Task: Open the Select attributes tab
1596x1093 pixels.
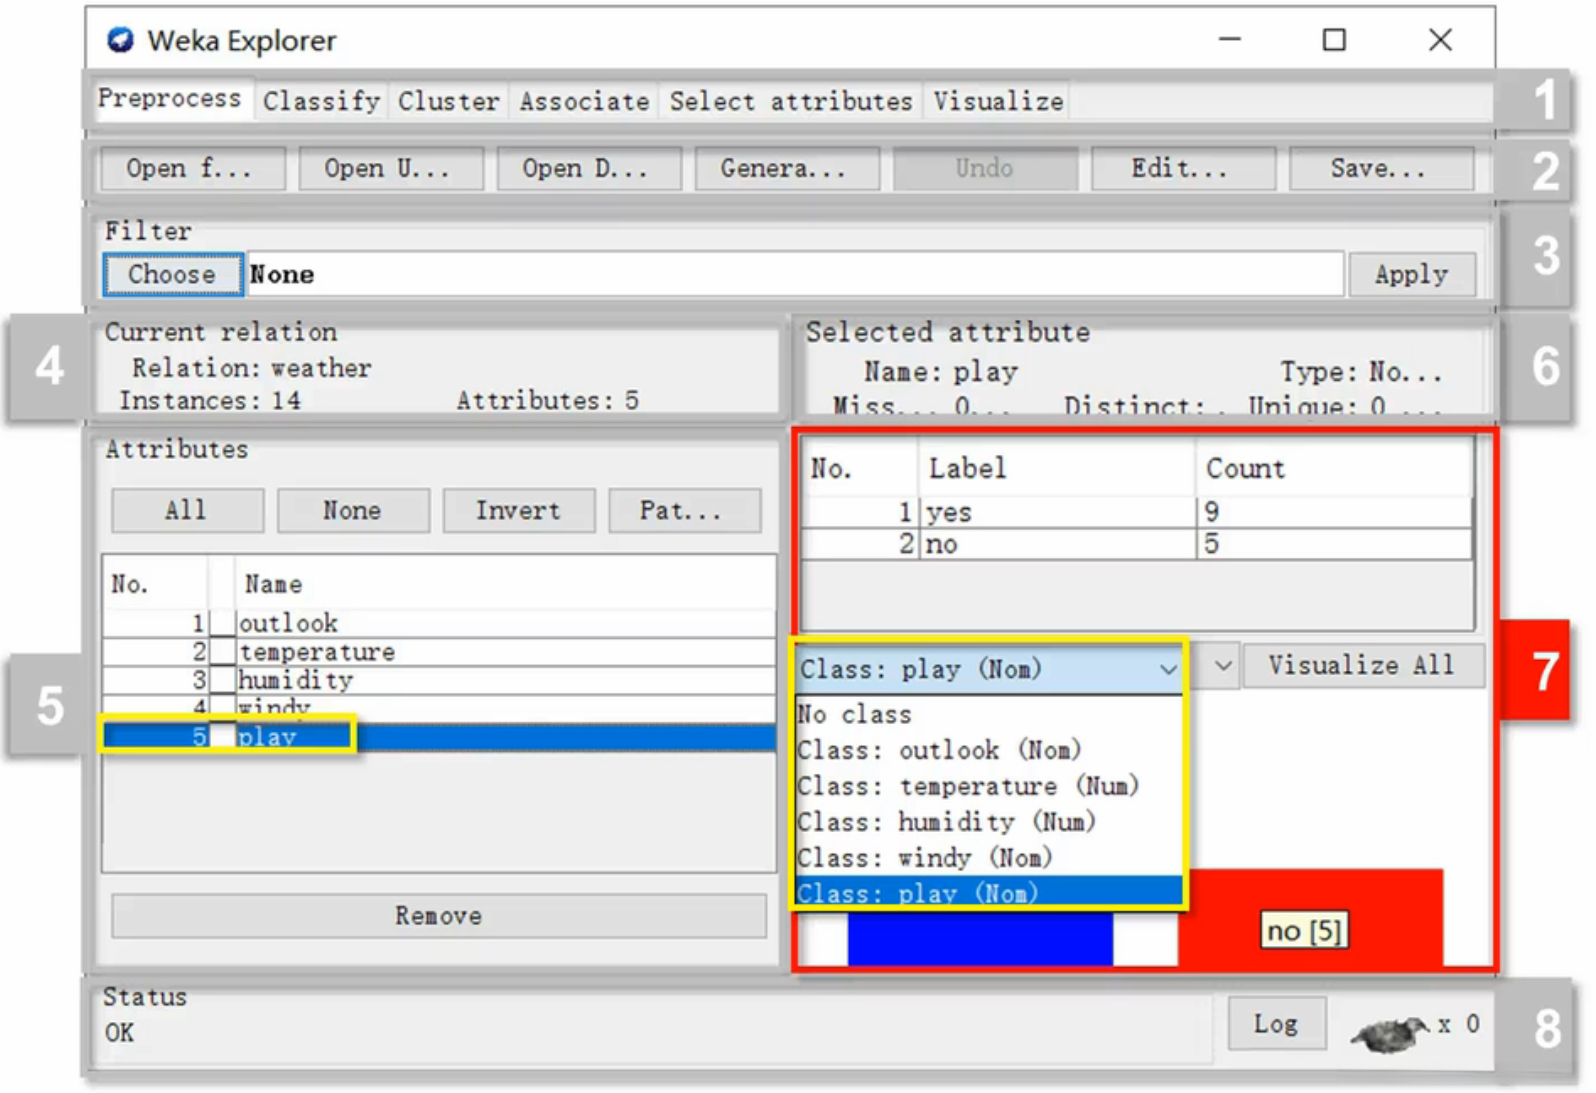Action: pyautogui.click(x=791, y=101)
